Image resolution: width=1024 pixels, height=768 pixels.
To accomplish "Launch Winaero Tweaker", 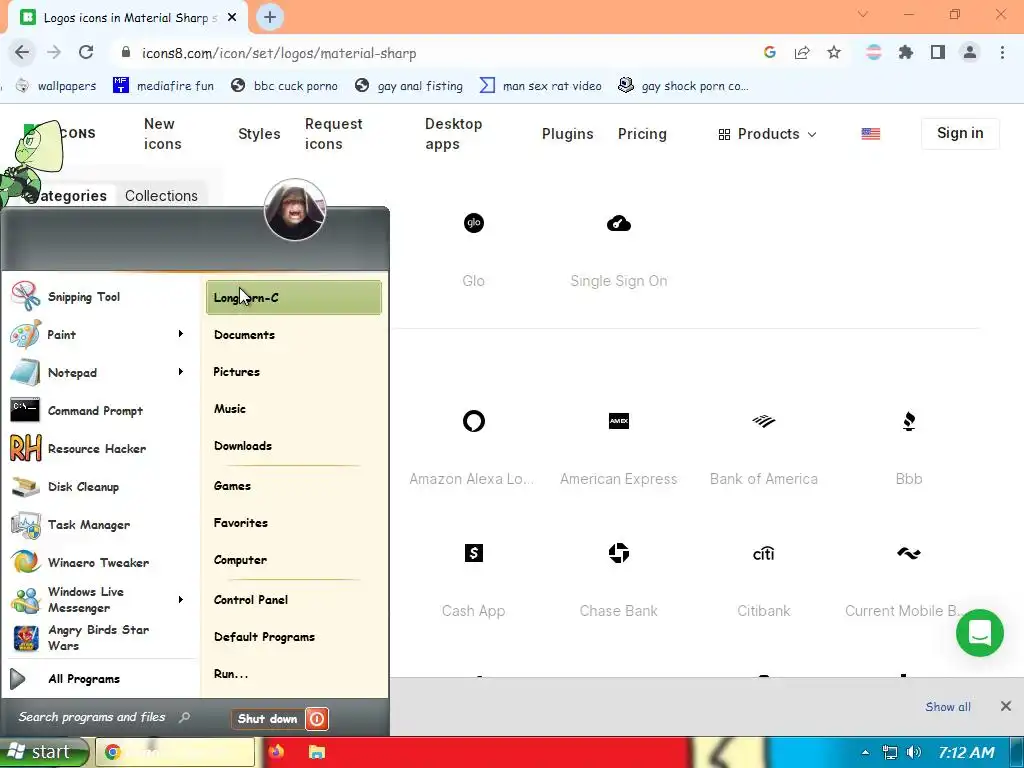I will (x=98, y=562).
